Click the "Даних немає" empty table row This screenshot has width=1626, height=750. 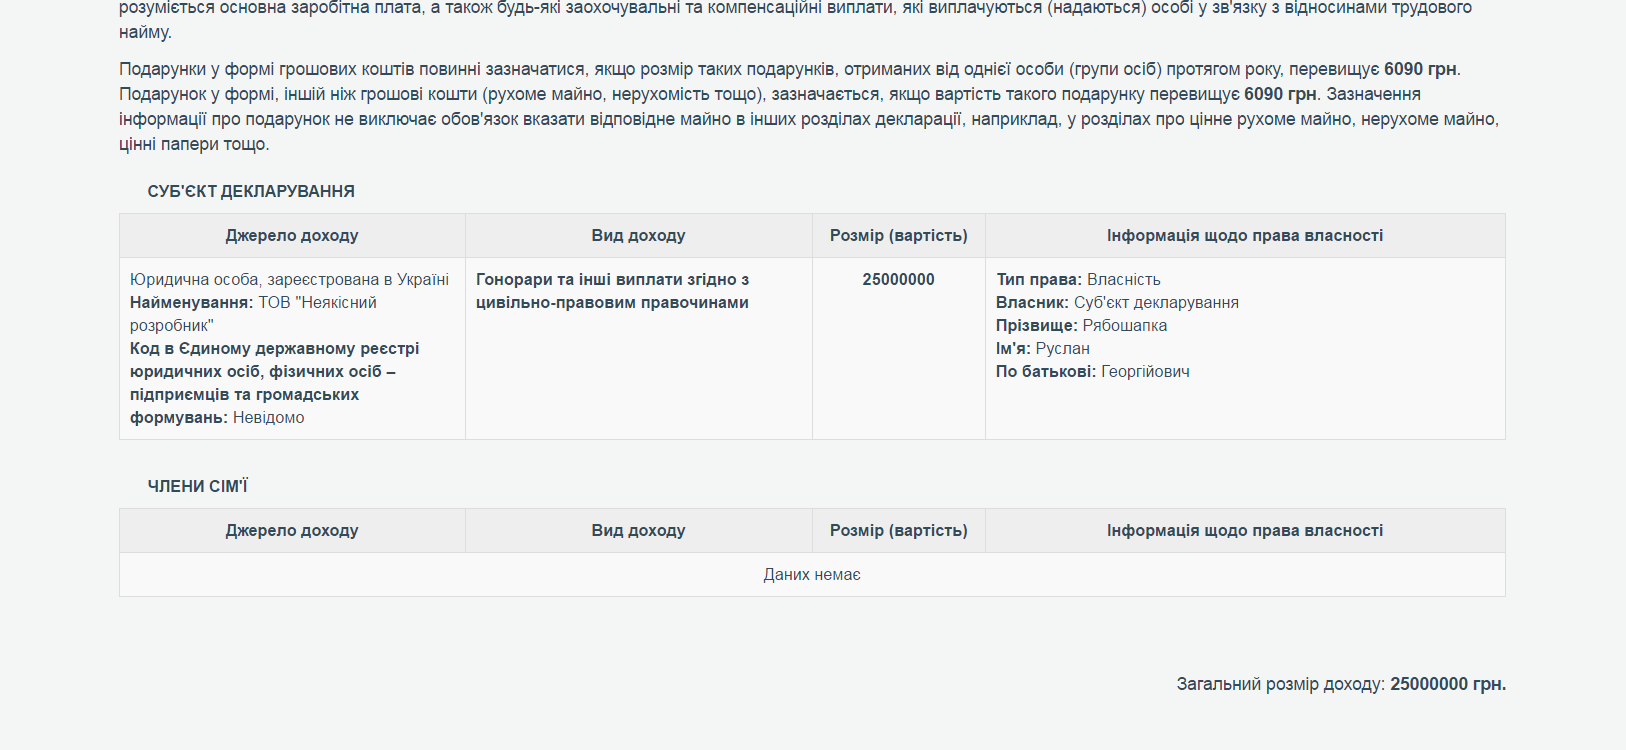click(811, 575)
